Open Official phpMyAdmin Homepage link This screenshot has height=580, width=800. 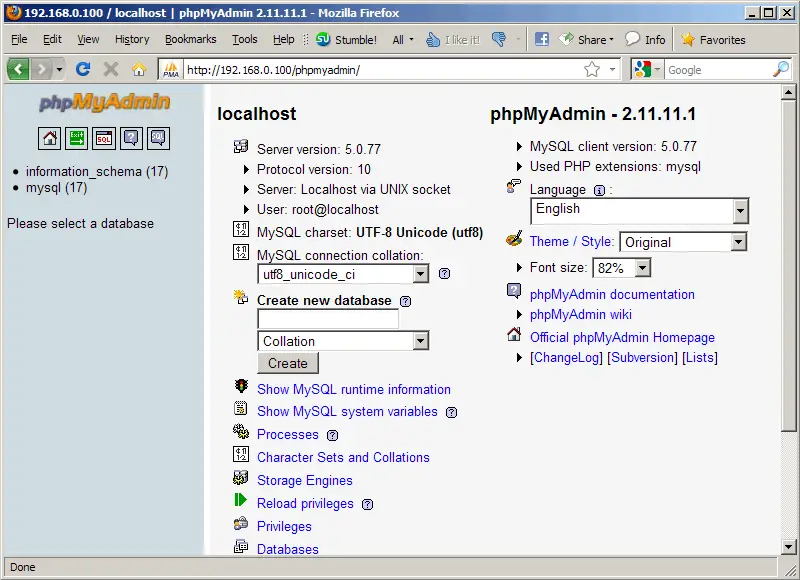tap(622, 338)
